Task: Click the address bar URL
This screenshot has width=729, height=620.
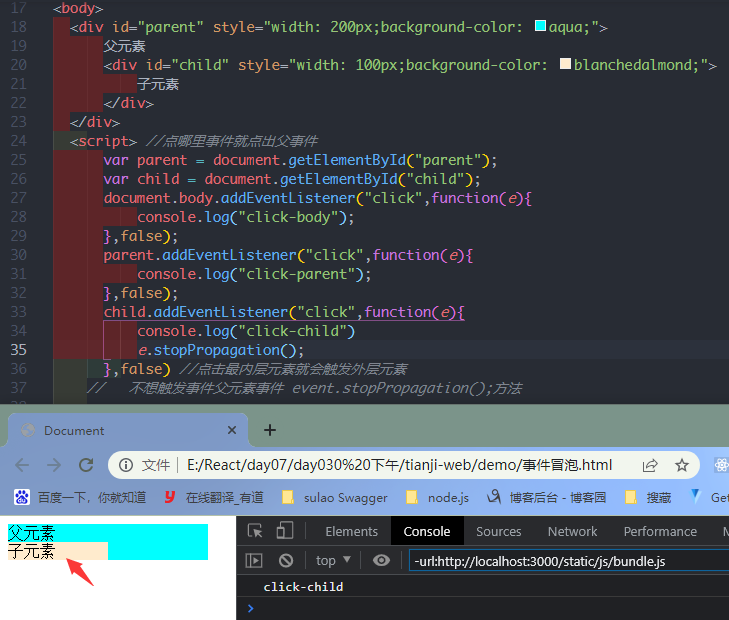Action: (x=399, y=465)
